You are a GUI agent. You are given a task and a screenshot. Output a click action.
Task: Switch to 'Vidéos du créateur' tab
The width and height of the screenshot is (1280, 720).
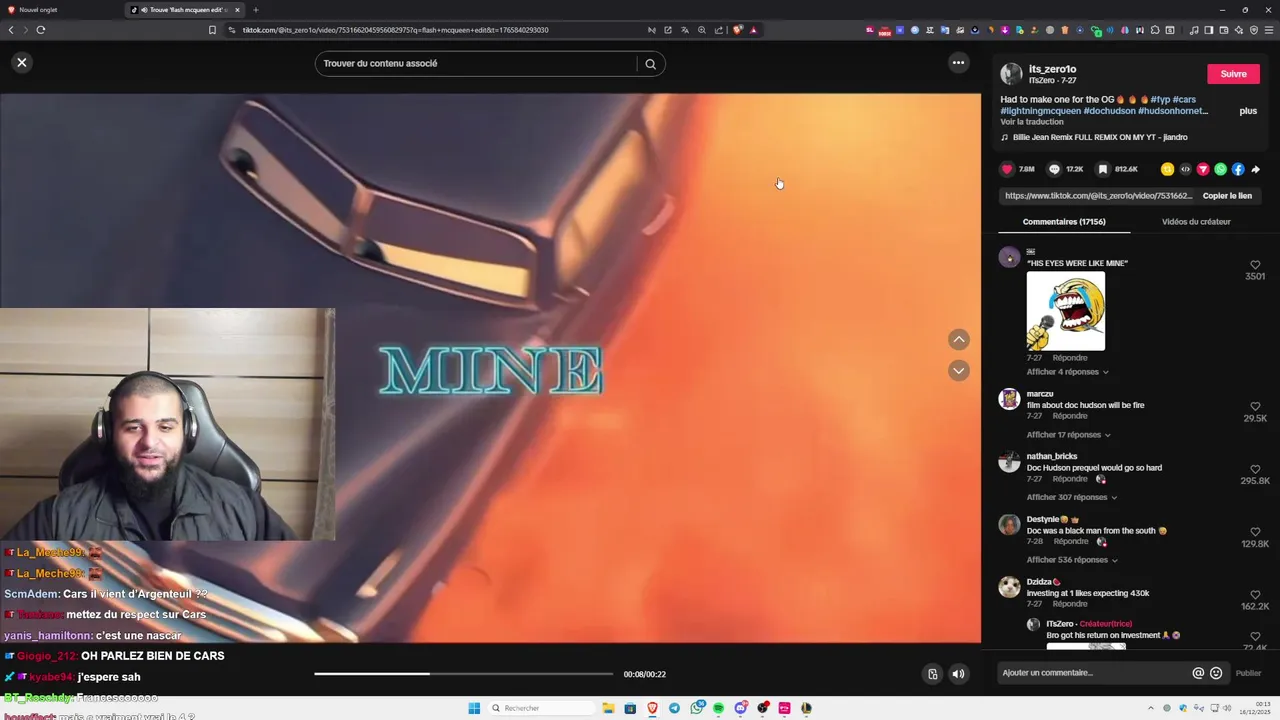1196,221
